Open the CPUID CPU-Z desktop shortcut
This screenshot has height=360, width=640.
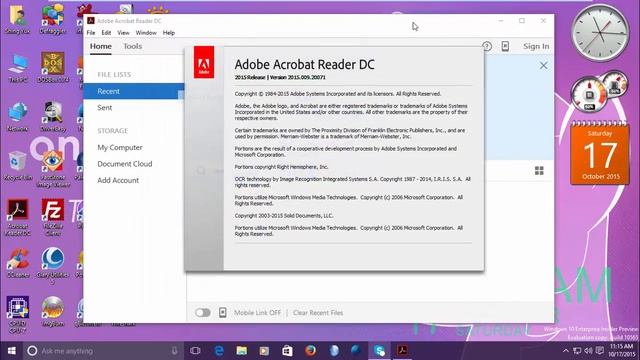pyautogui.click(x=18, y=315)
